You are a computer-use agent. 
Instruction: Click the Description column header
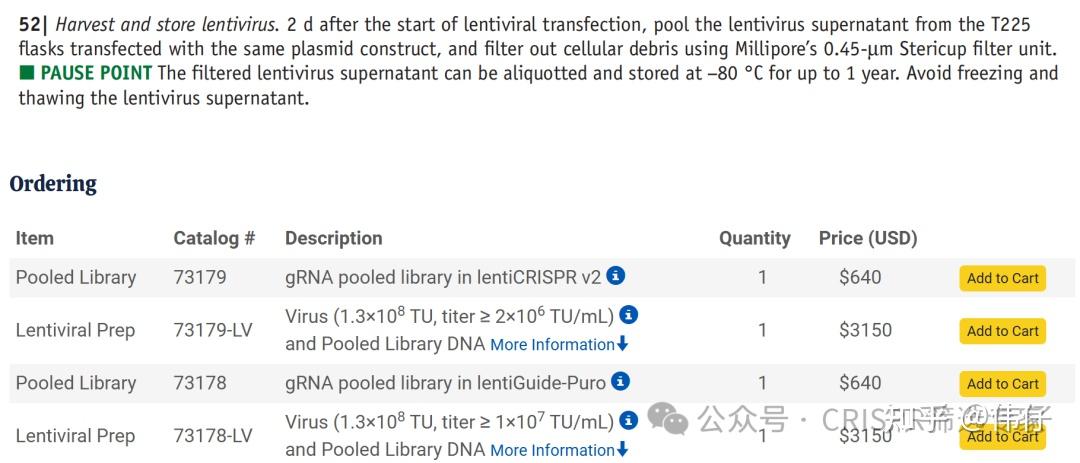tap(333, 238)
